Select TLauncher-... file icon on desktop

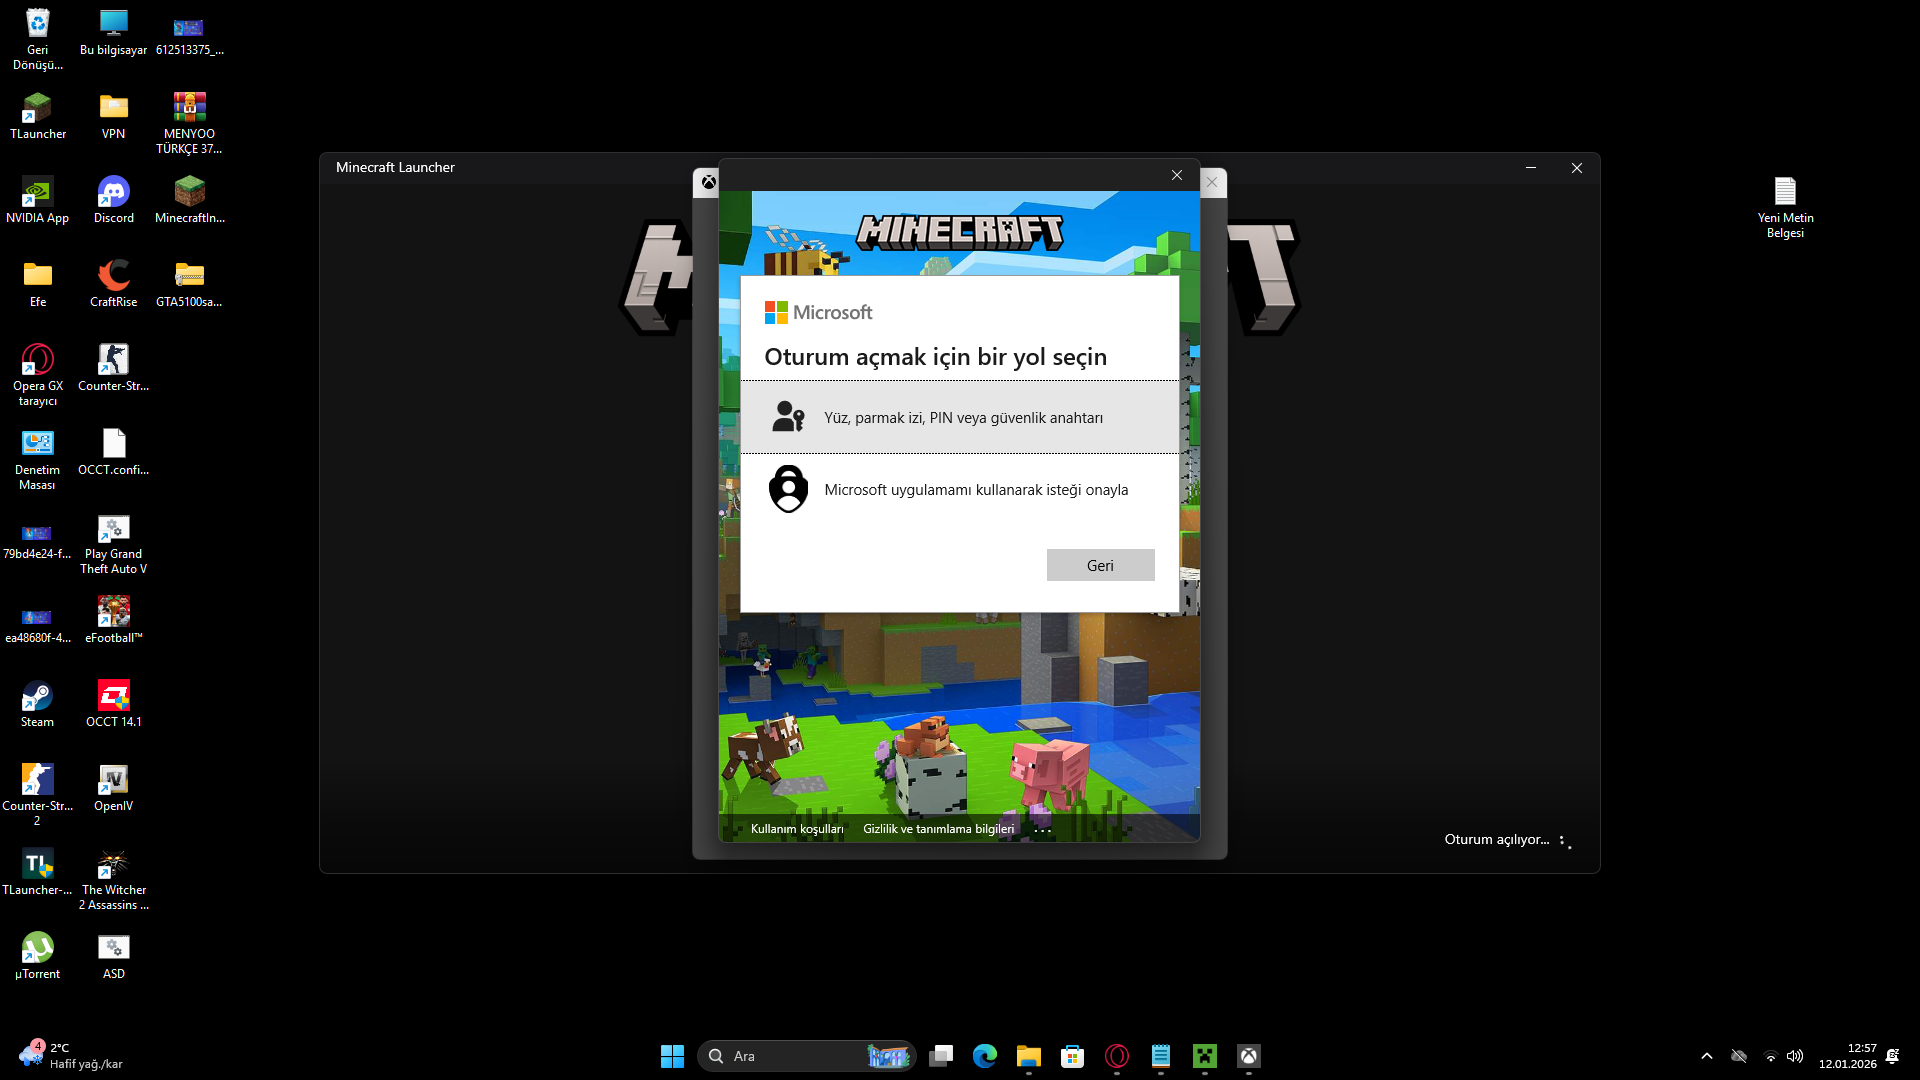(x=38, y=872)
